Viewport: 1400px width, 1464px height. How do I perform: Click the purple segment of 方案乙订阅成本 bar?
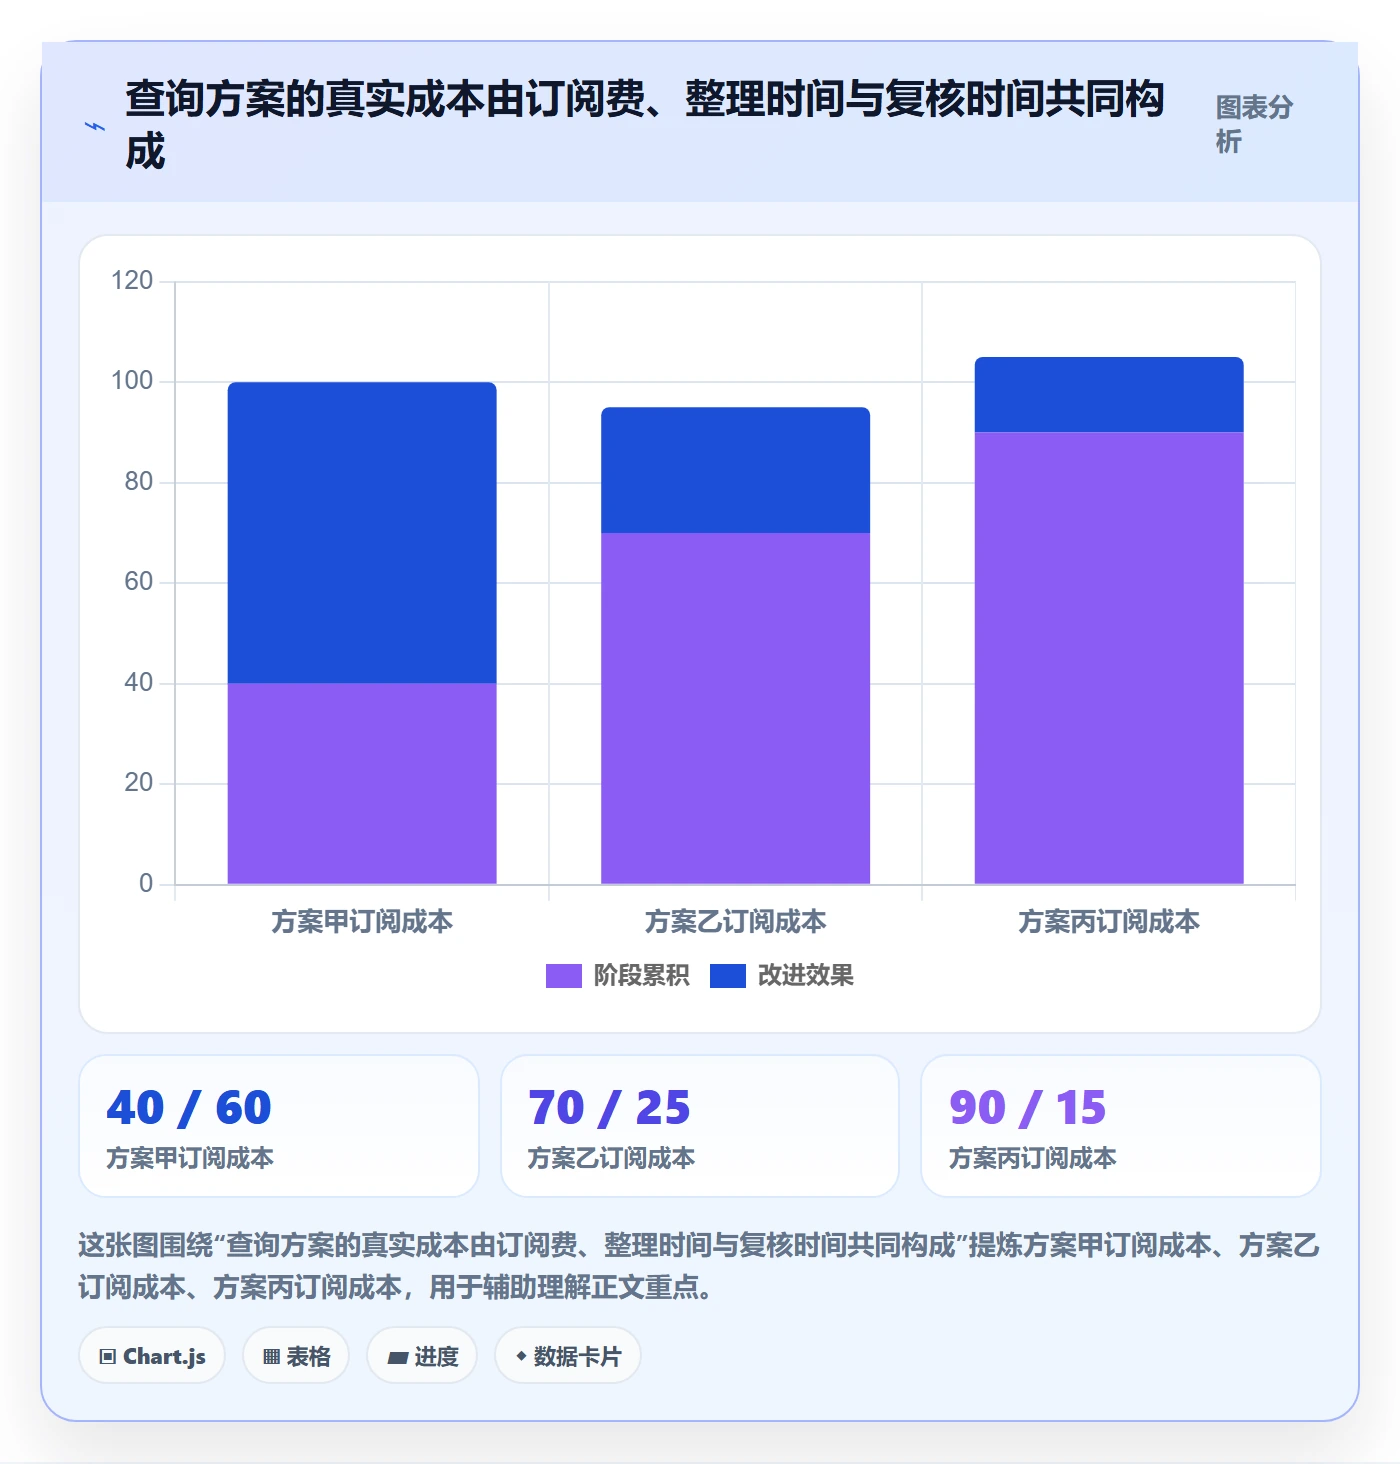(735, 708)
